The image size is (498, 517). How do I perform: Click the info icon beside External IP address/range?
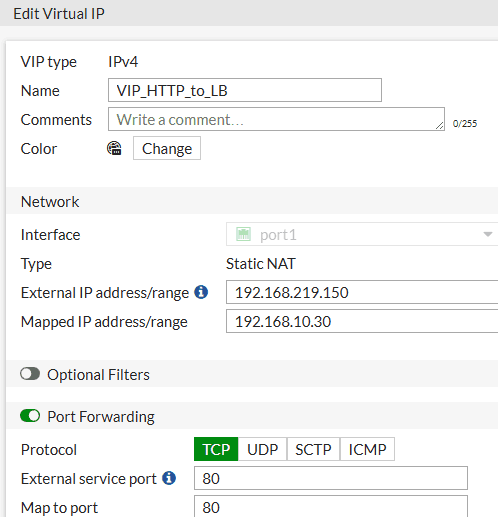[201, 292]
